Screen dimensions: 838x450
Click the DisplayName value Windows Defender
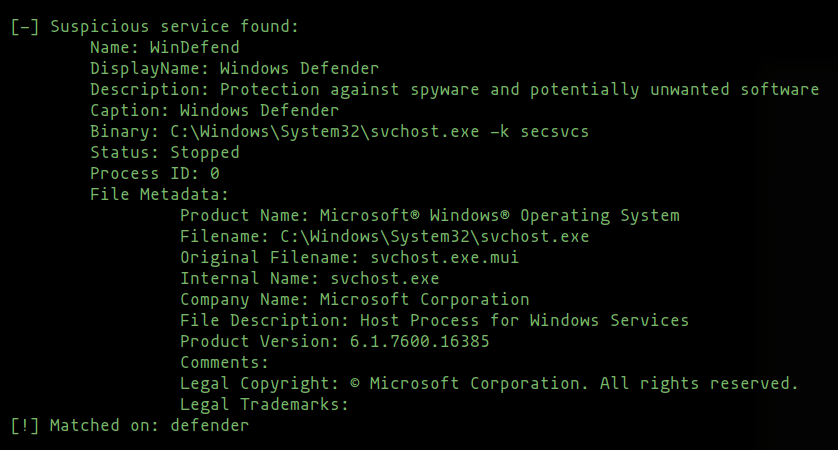click(299, 69)
